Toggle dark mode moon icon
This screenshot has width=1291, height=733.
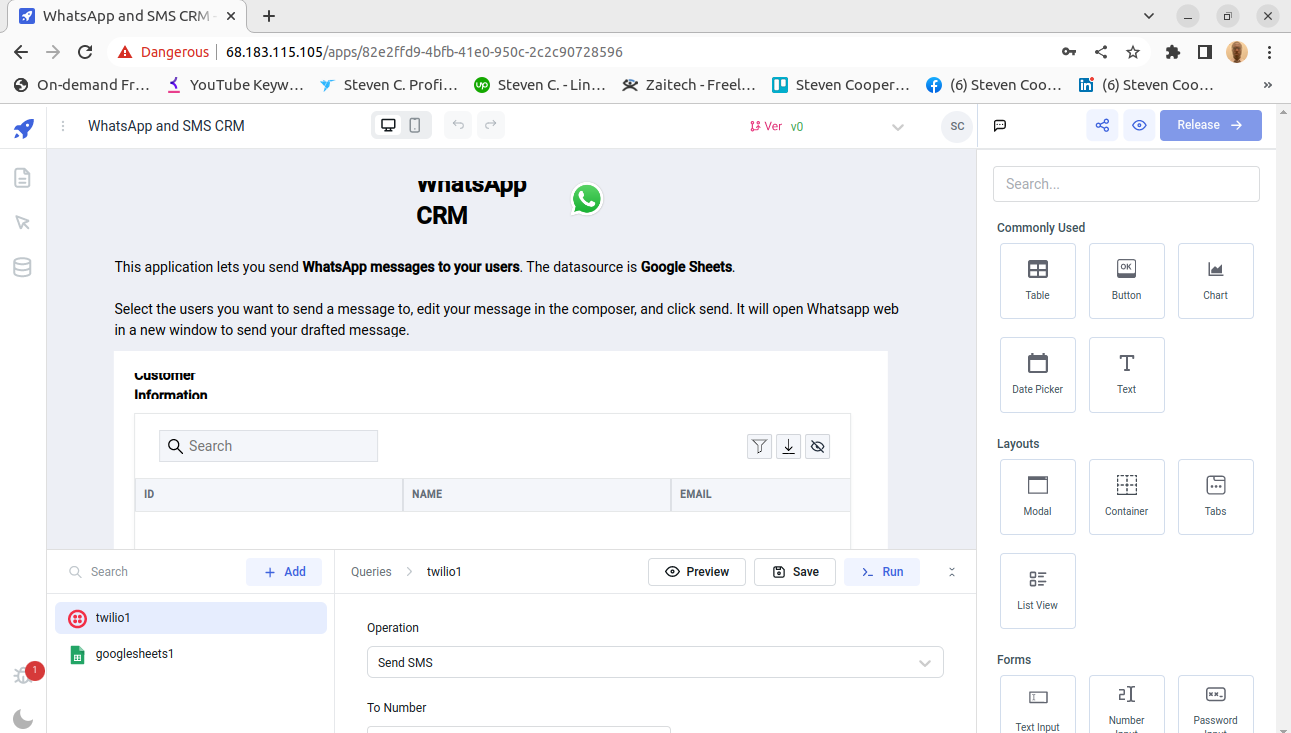23,718
